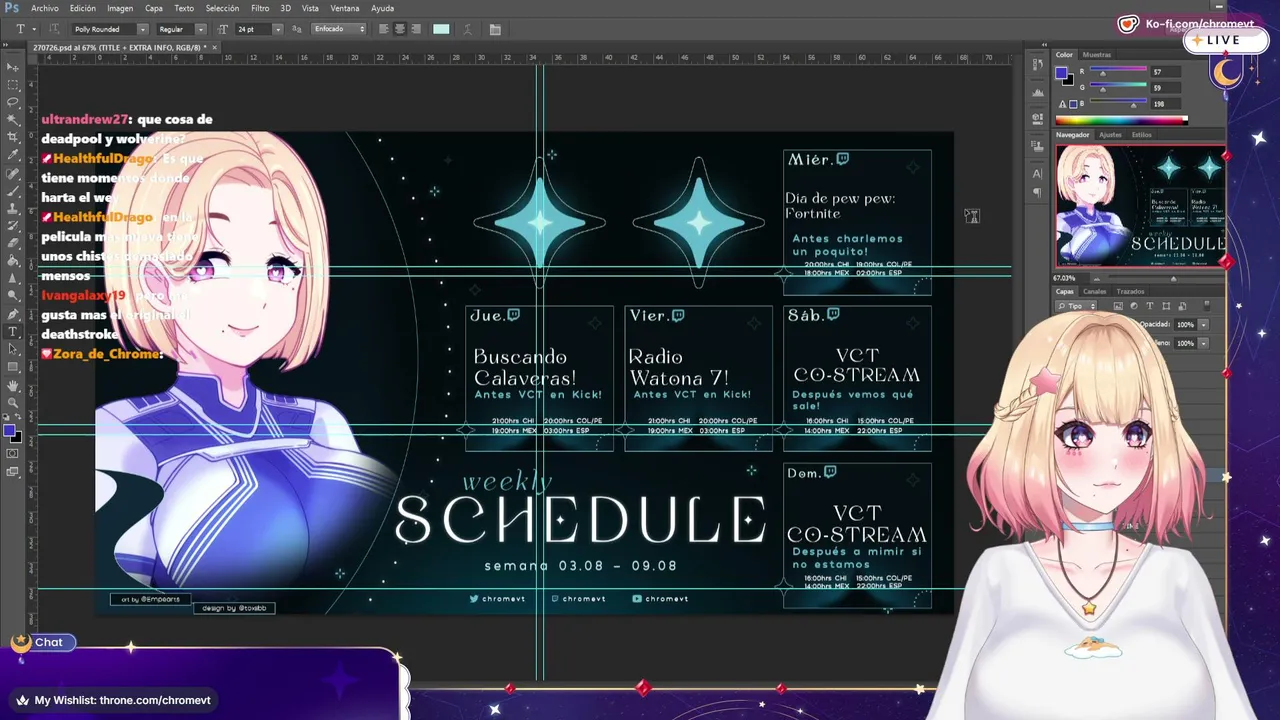1280x720 pixels.
Task: Open the Character panel icon in dock
Action: [x=1037, y=173]
